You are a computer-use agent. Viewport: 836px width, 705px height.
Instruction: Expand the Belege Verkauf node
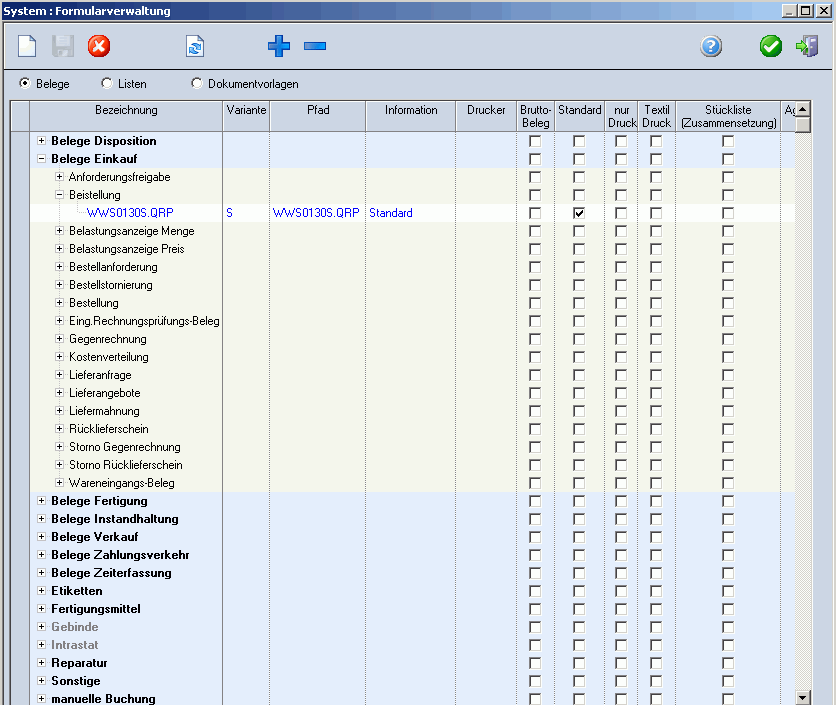41,537
